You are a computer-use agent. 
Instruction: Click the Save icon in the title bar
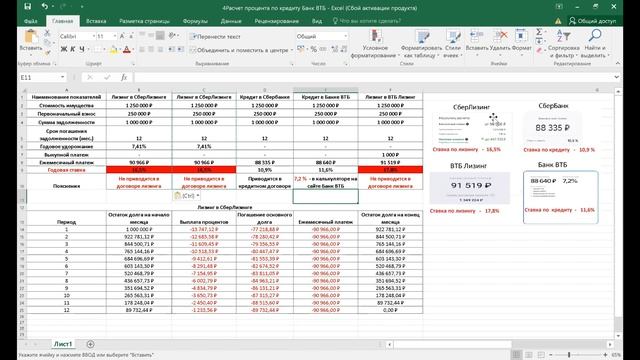point(27,7)
